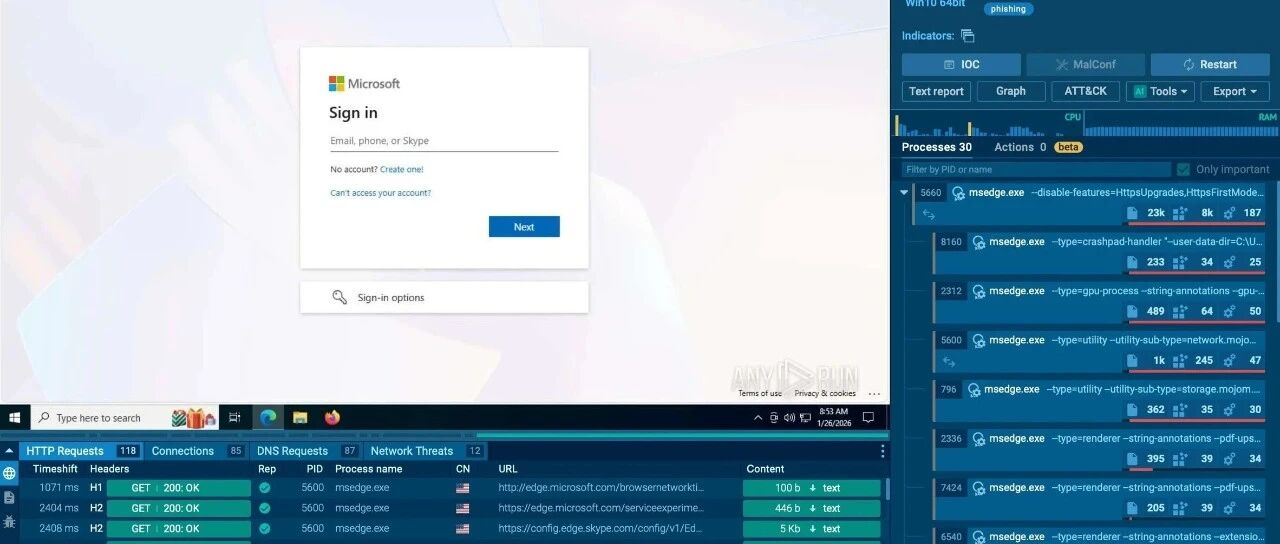
Task: Collapse the bottom panel with the up arrow
Action: click(10, 451)
